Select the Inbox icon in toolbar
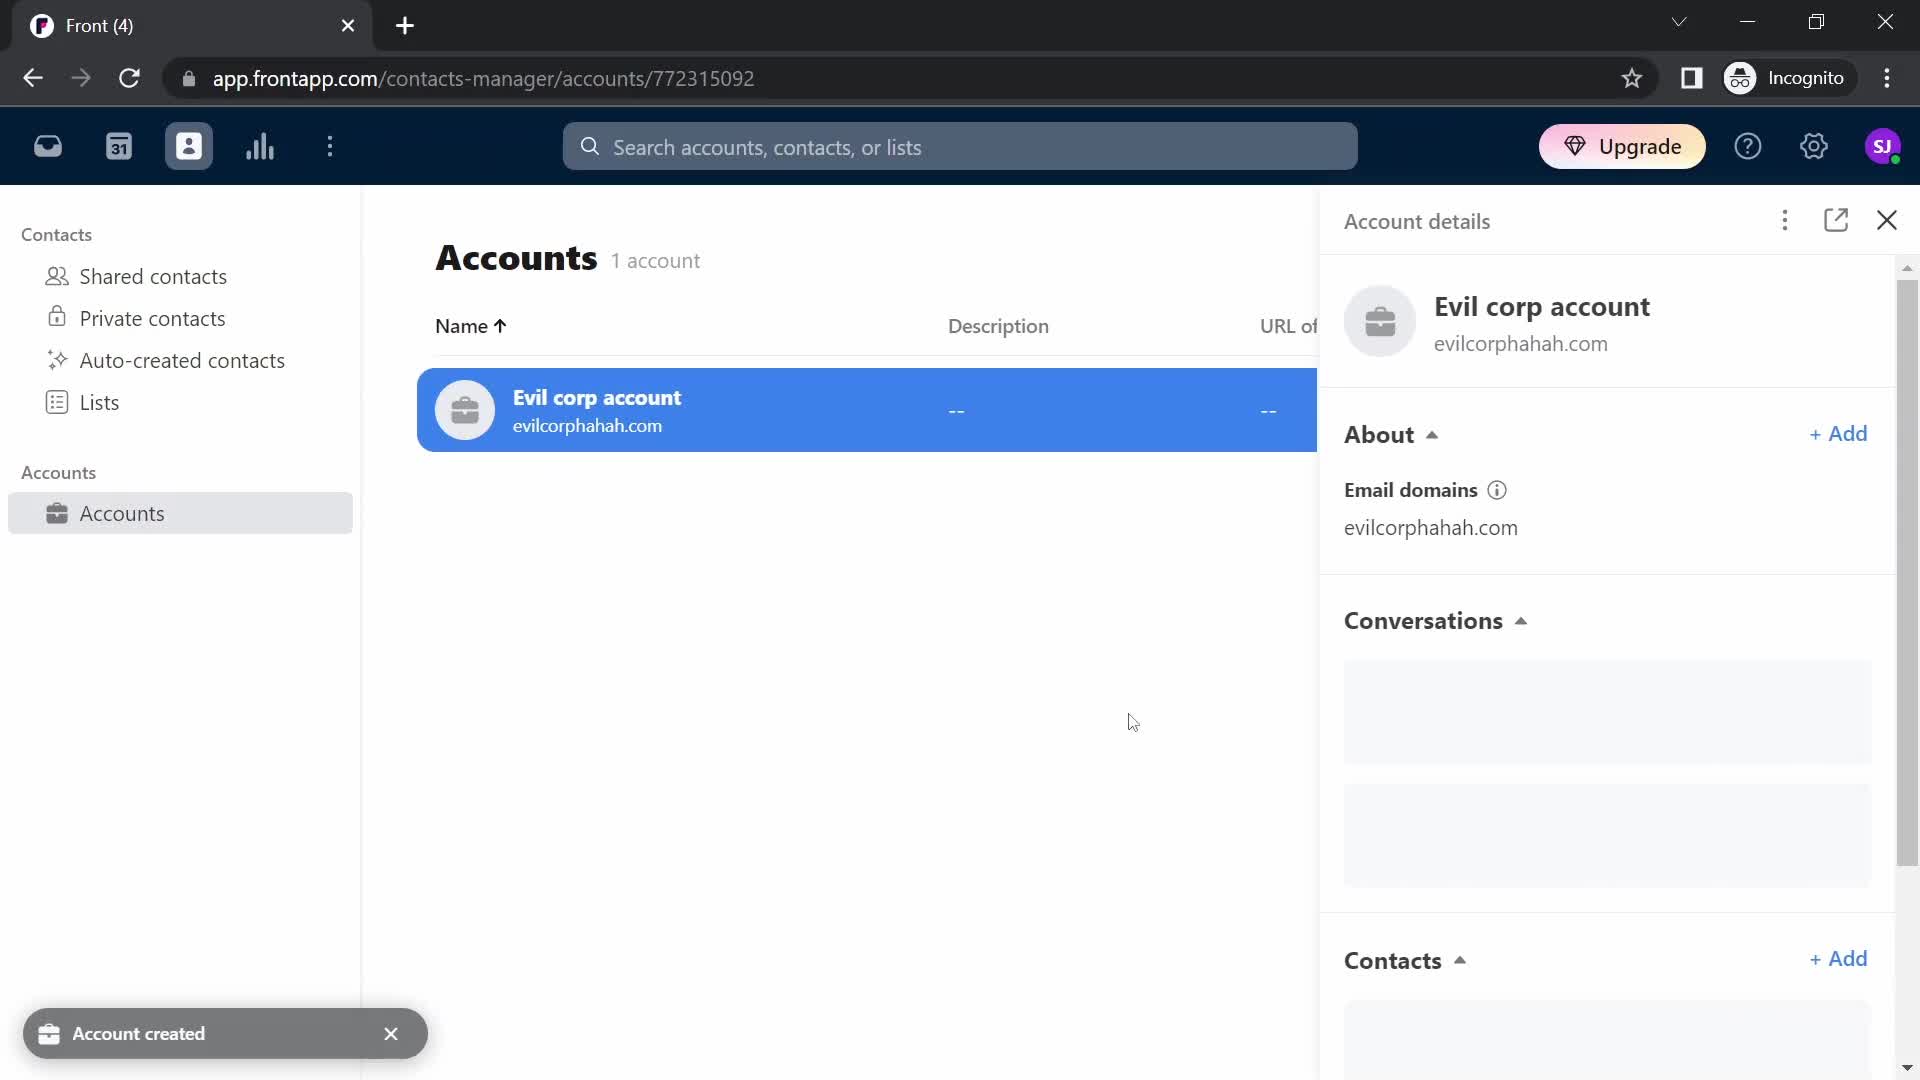 [47, 146]
